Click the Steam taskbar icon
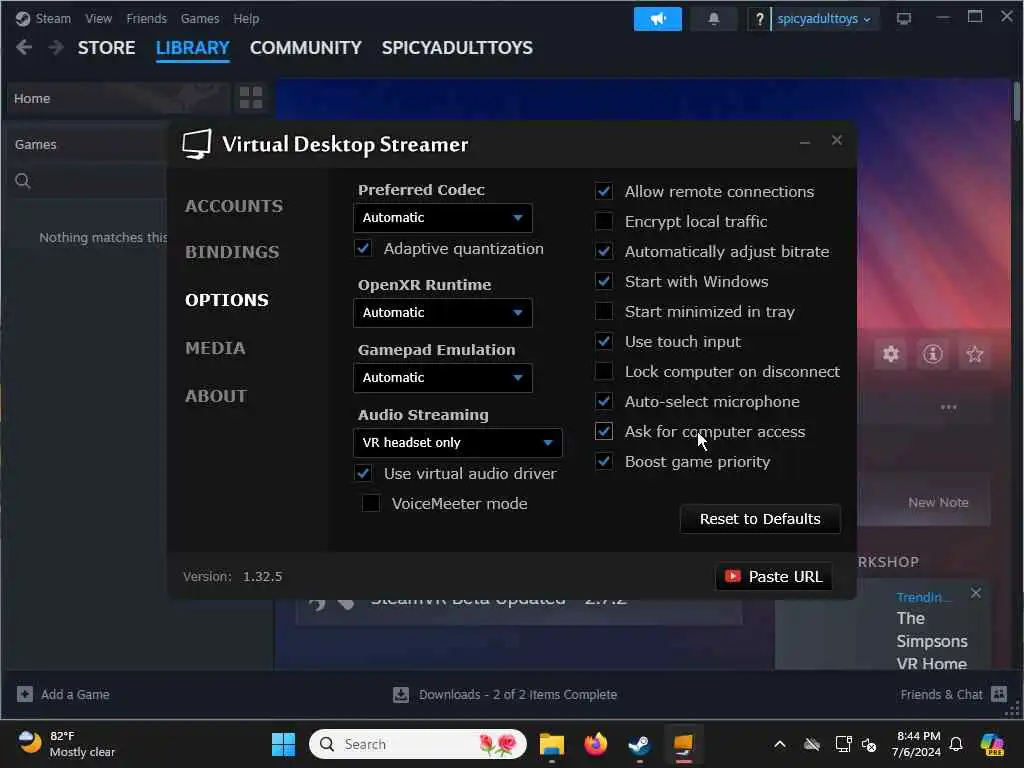The width and height of the screenshot is (1024, 768). [639, 744]
